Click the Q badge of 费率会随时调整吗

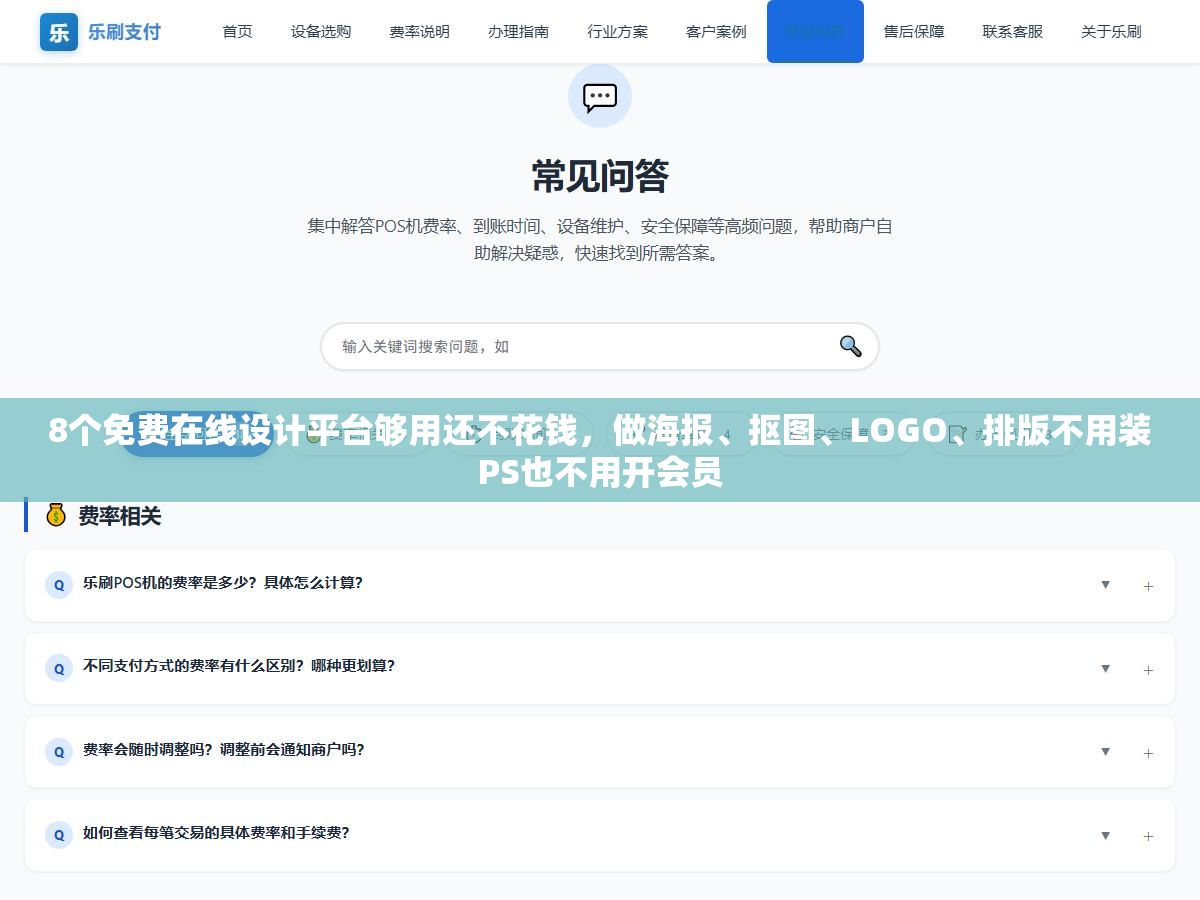coord(59,752)
